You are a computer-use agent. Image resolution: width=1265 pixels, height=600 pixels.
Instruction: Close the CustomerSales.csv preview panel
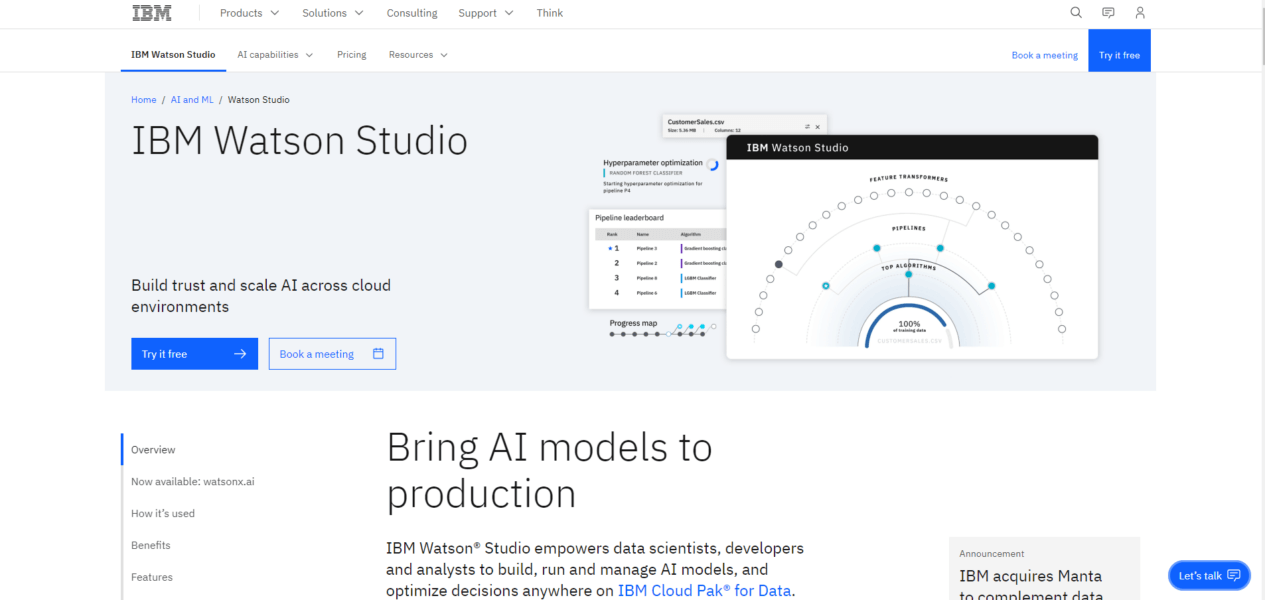pyautogui.click(x=816, y=126)
